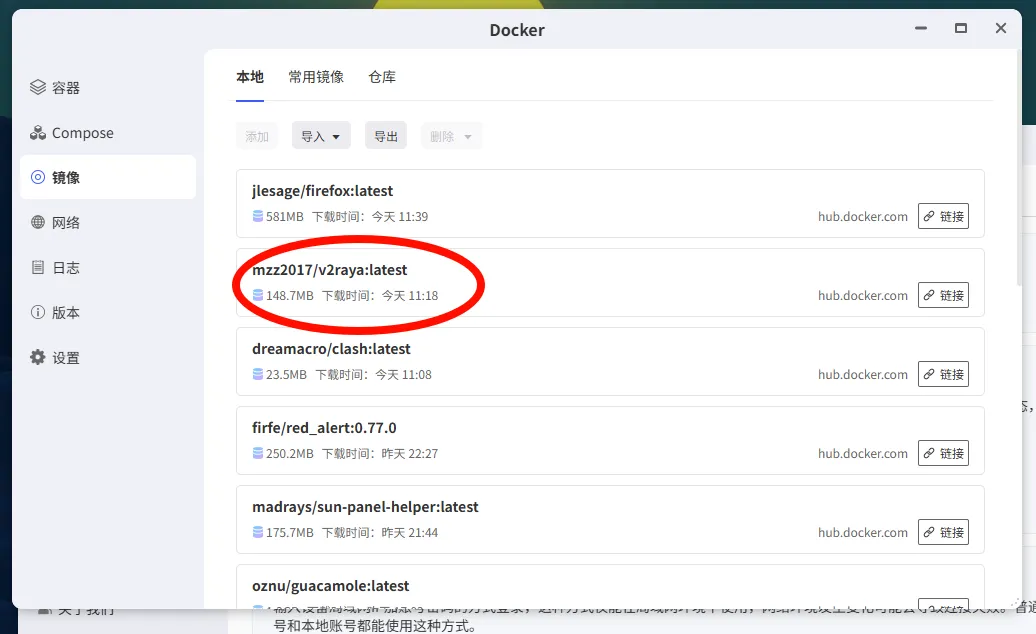Switch to the 仓库 registry tab
The height and width of the screenshot is (634, 1036).
(382, 77)
